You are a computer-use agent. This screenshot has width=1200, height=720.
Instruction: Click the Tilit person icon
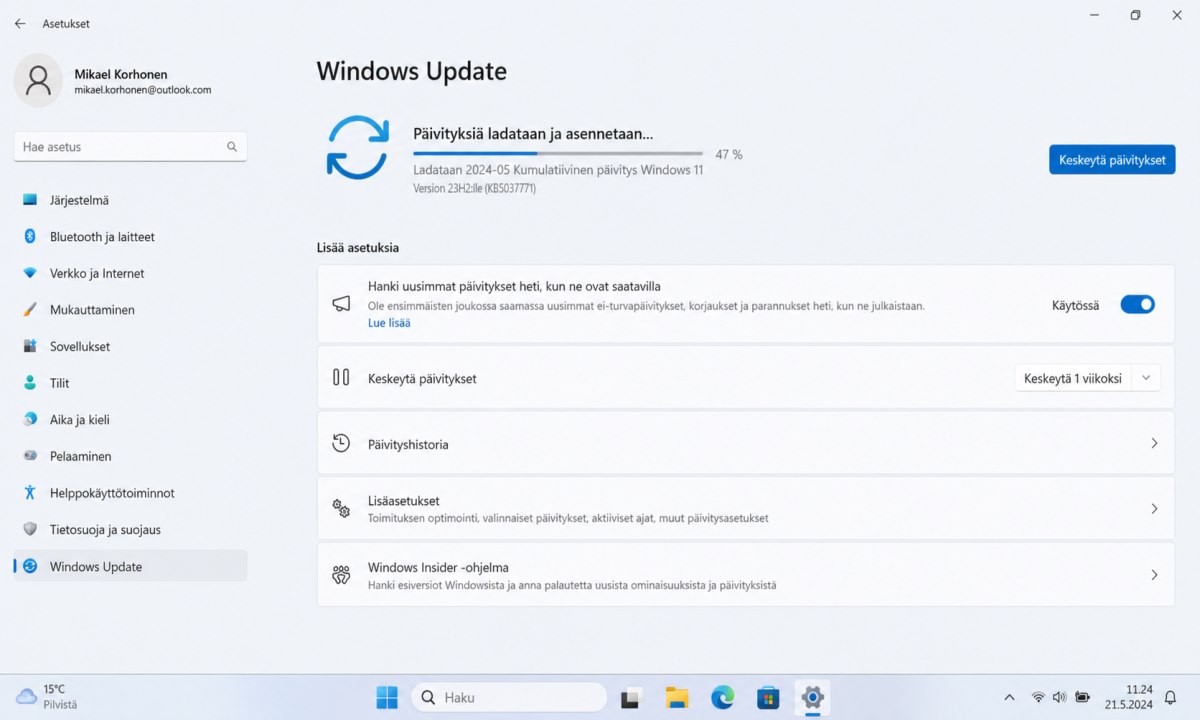click(x=30, y=383)
